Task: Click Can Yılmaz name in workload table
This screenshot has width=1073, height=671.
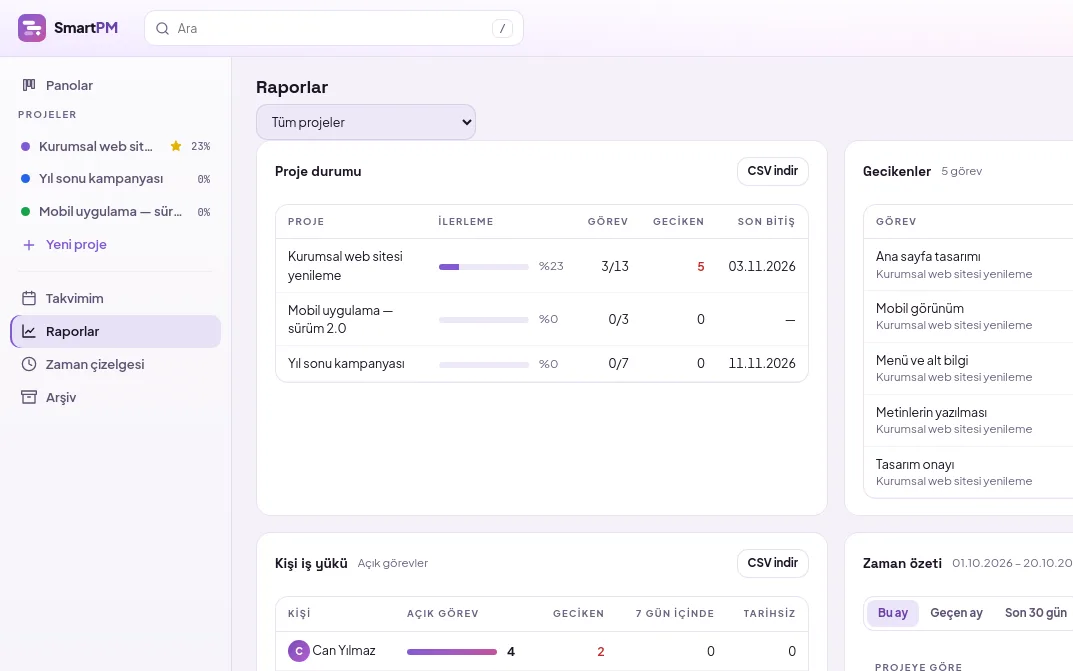Action: pos(344,650)
